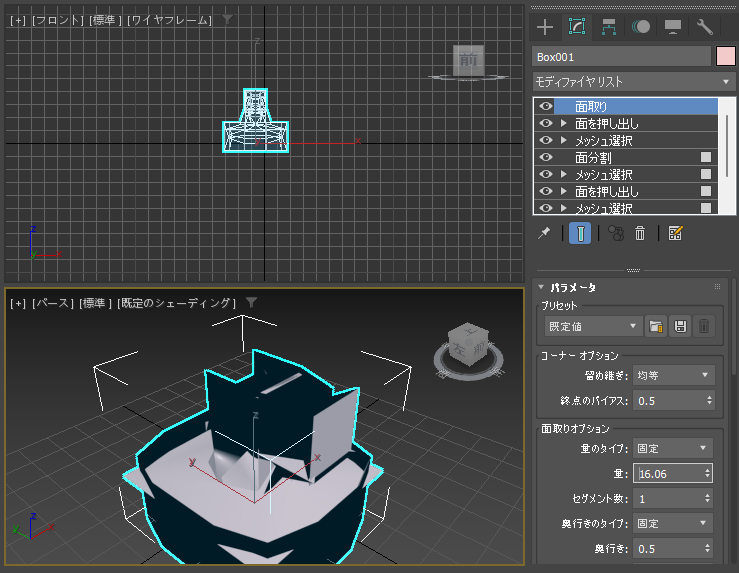The width and height of the screenshot is (739, 573).
Task: Save preset with the floppy disk icon
Action: tap(680, 326)
